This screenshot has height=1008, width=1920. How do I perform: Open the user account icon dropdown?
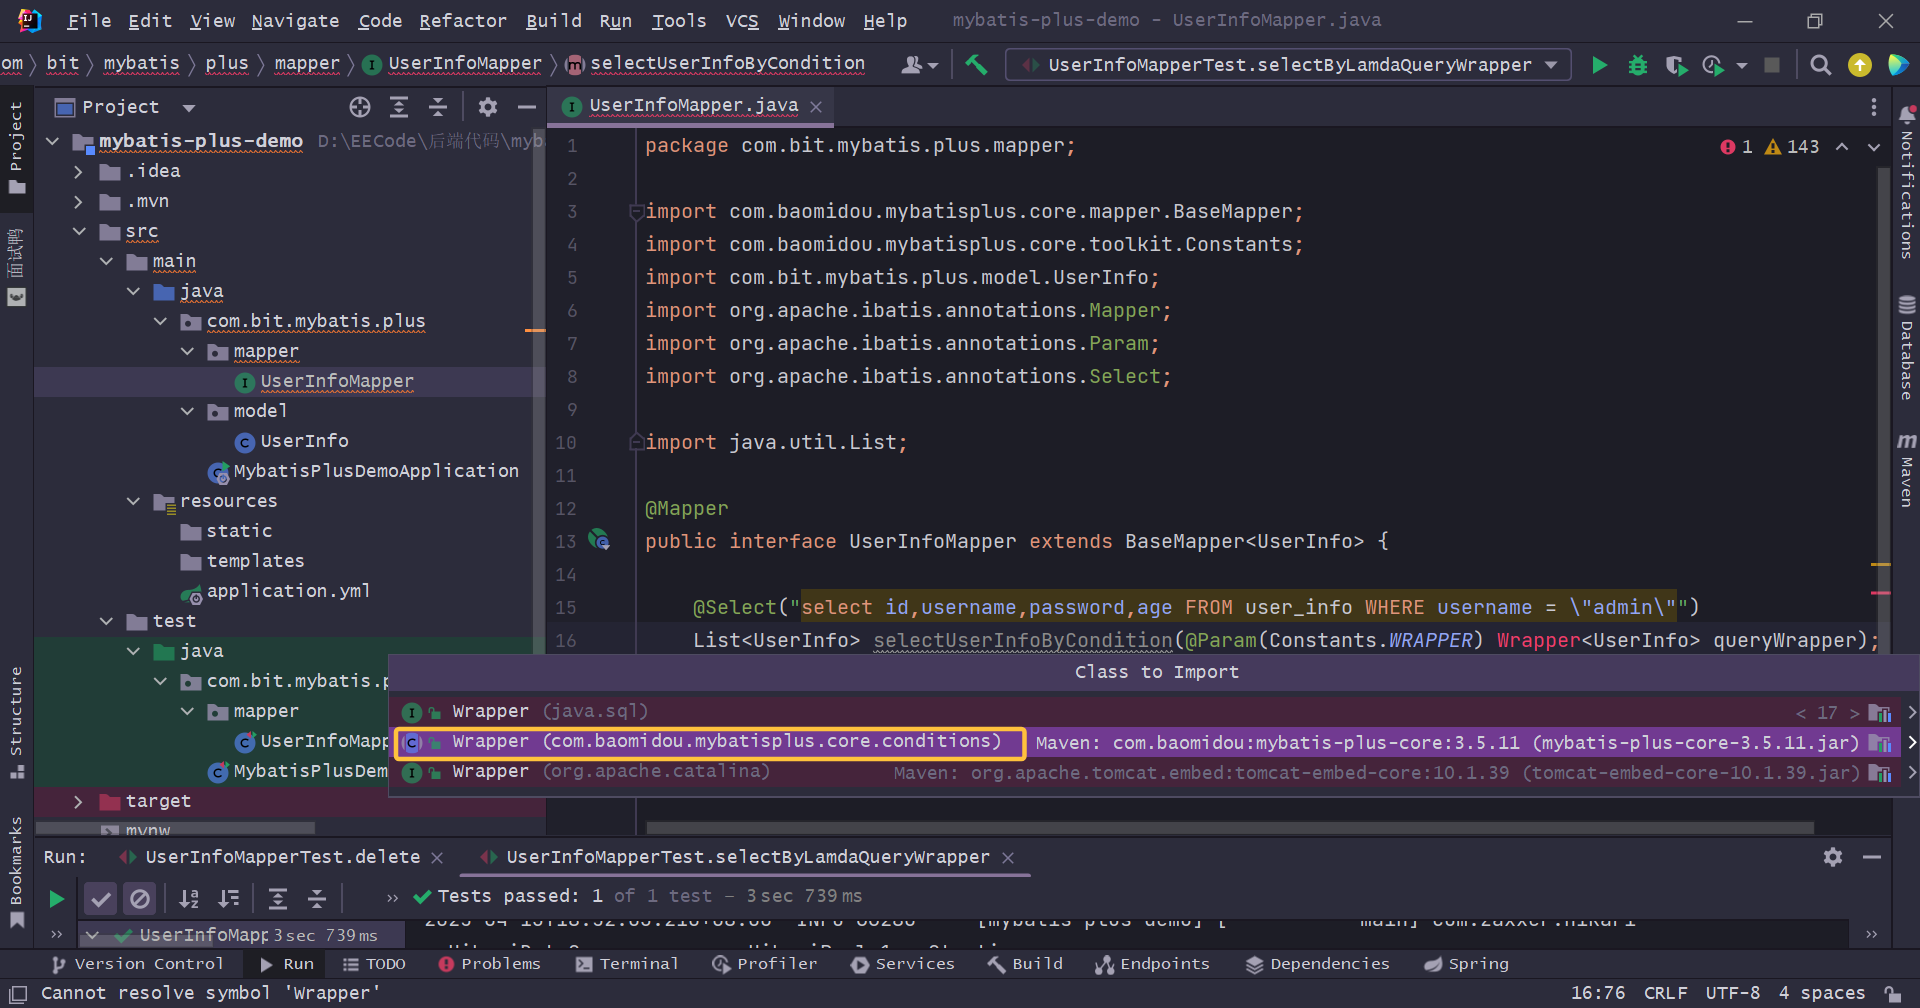coord(919,65)
